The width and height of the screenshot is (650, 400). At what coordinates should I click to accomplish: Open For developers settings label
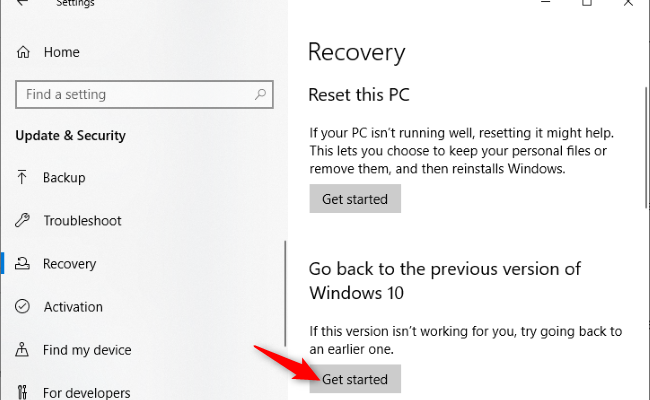click(87, 392)
